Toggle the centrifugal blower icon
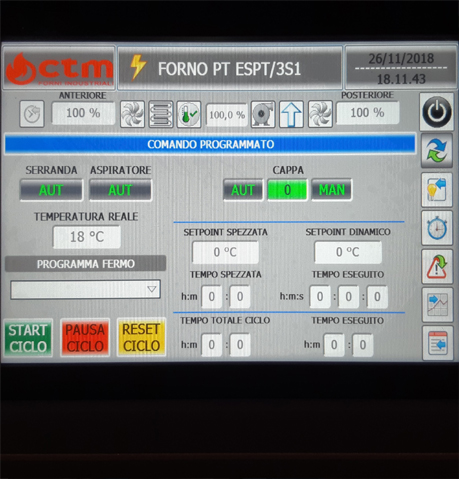The width and height of the screenshot is (459, 479). tap(263, 114)
